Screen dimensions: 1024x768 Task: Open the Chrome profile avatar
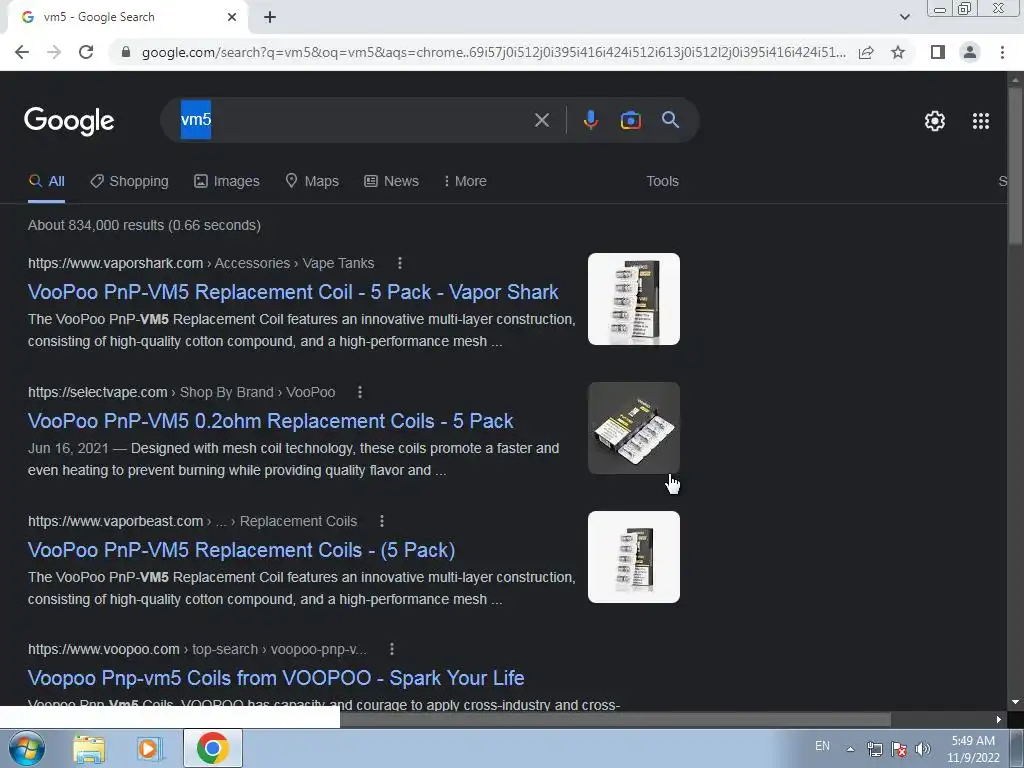point(970,52)
